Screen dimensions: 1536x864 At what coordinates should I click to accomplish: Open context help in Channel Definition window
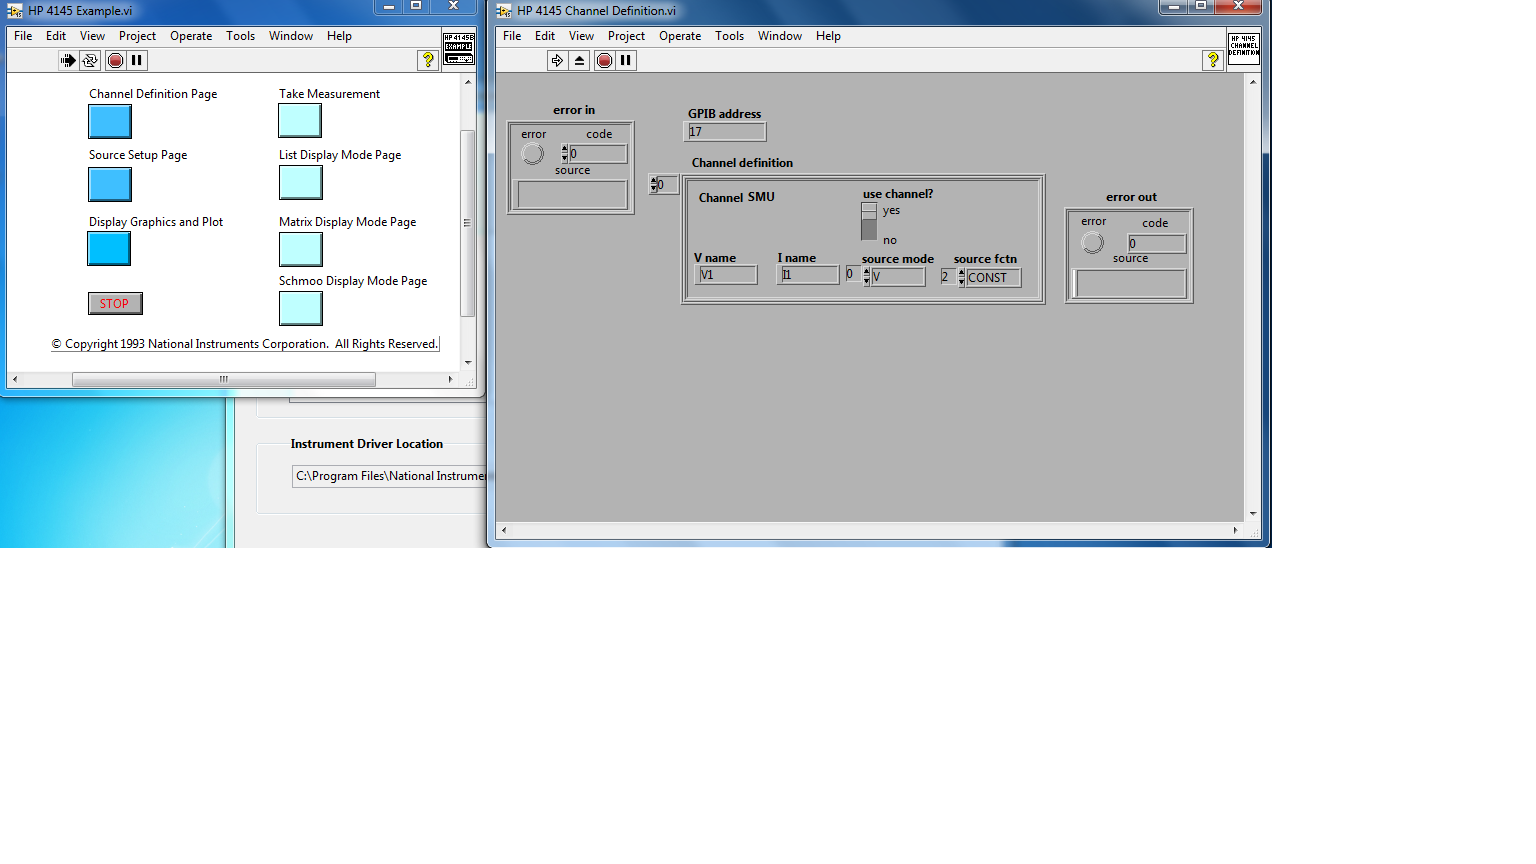(1213, 60)
